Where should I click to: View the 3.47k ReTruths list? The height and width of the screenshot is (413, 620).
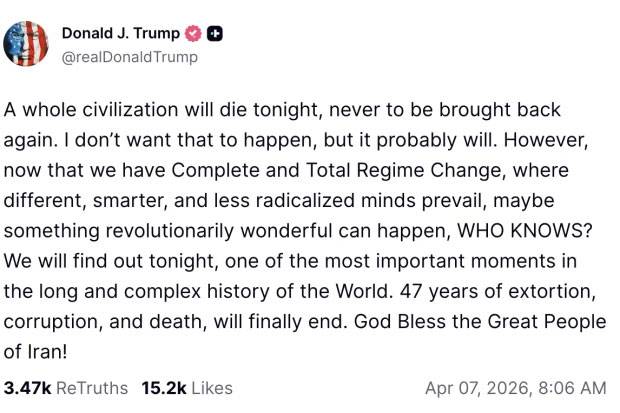66,387
